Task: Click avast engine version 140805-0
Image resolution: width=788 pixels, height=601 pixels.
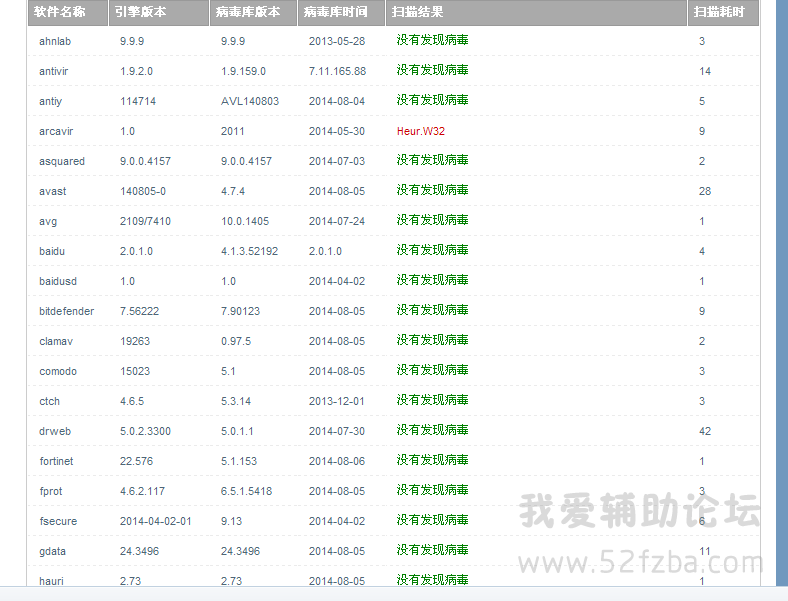Action: click(x=143, y=191)
